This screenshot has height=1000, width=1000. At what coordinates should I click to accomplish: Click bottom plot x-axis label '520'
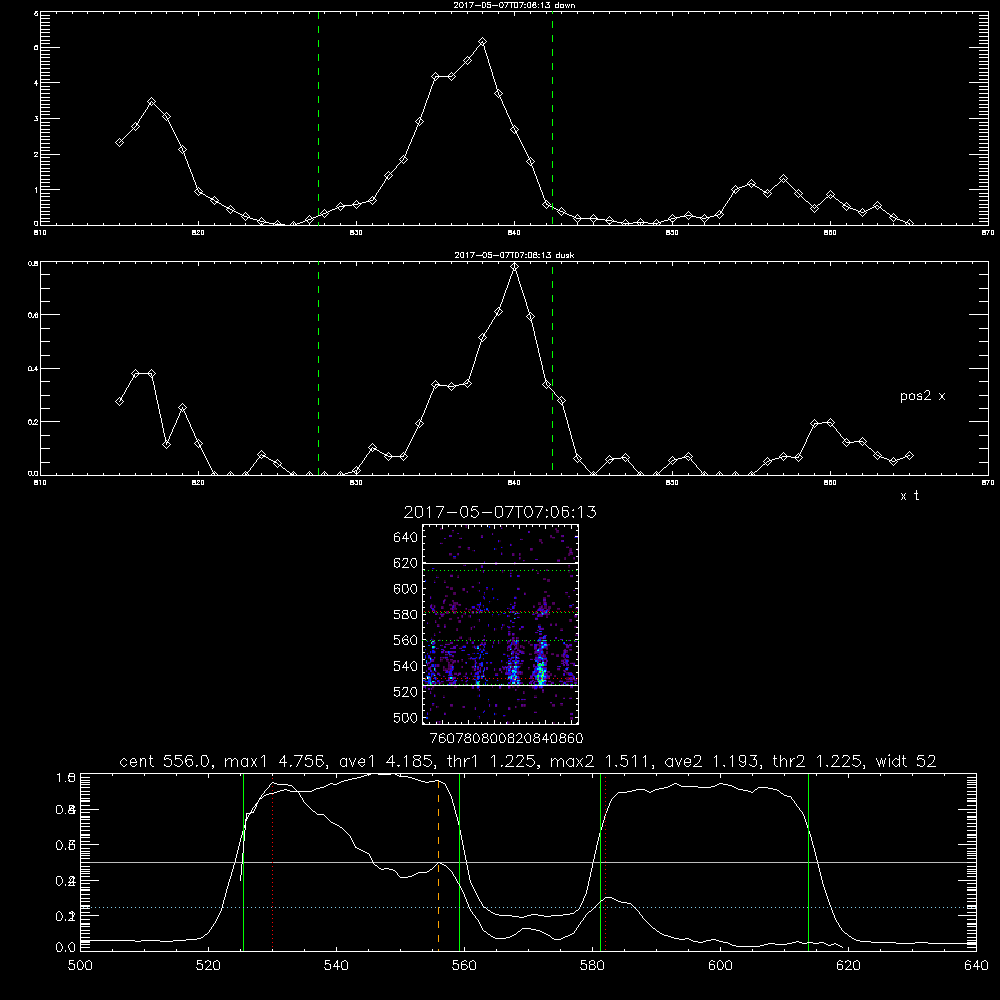[x=208, y=966]
